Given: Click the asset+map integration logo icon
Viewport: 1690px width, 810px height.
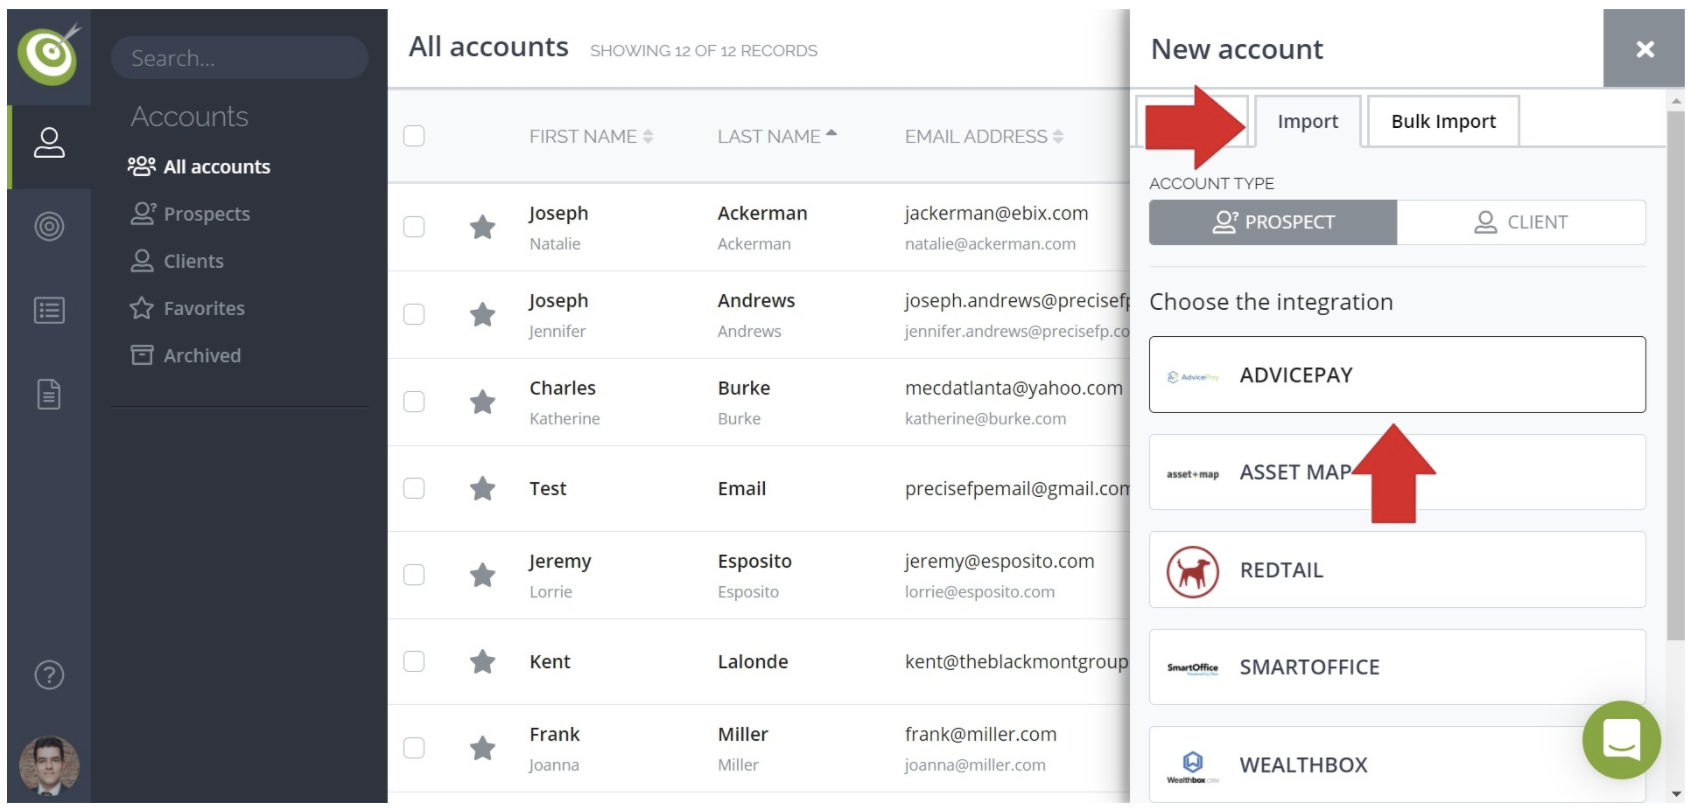Looking at the screenshot, I should pos(1190,472).
